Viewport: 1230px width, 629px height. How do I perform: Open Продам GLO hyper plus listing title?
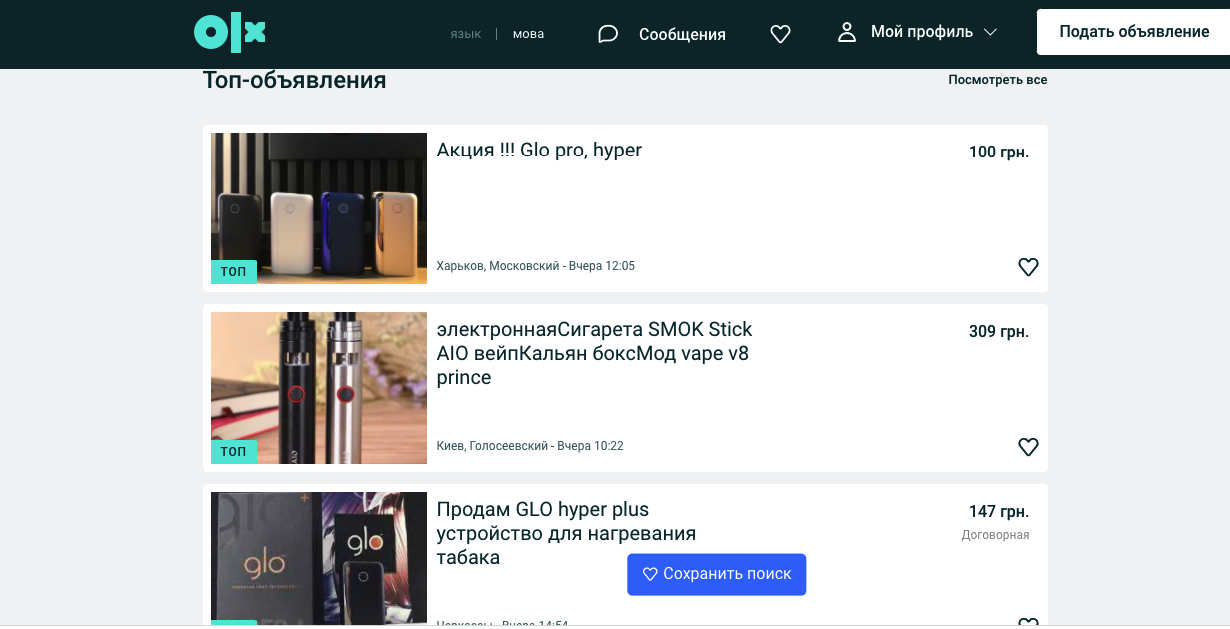567,533
